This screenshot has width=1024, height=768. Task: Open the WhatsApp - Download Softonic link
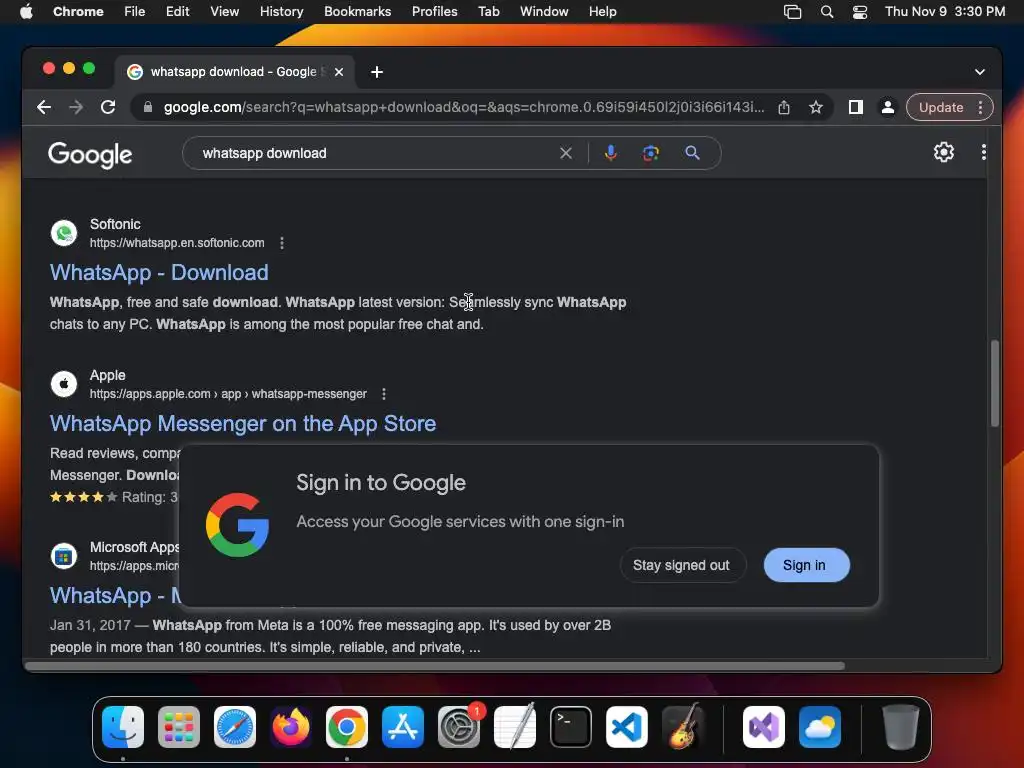pyautogui.click(x=159, y=272)
